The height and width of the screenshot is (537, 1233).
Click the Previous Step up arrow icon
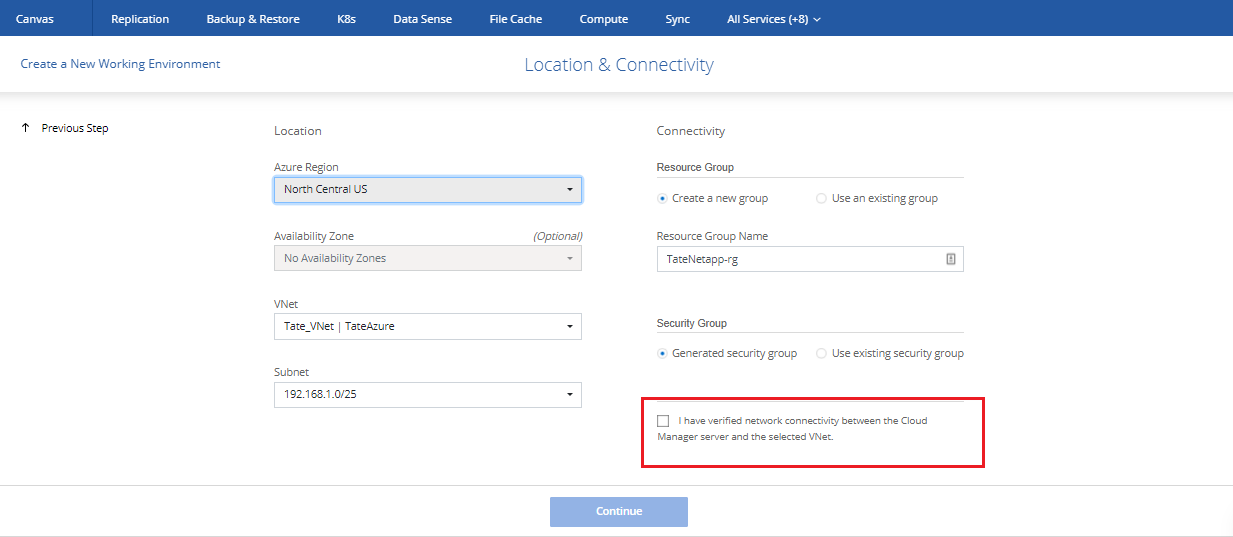(x=25, y=128)
